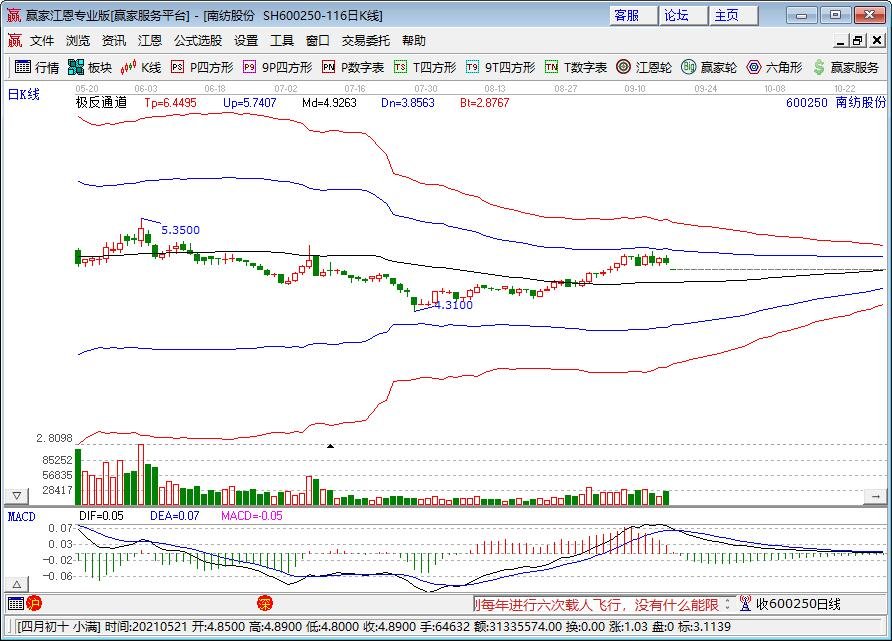Click the MACD indicator label
Viewport: 892px width, 641px height.
pos(22,516)
